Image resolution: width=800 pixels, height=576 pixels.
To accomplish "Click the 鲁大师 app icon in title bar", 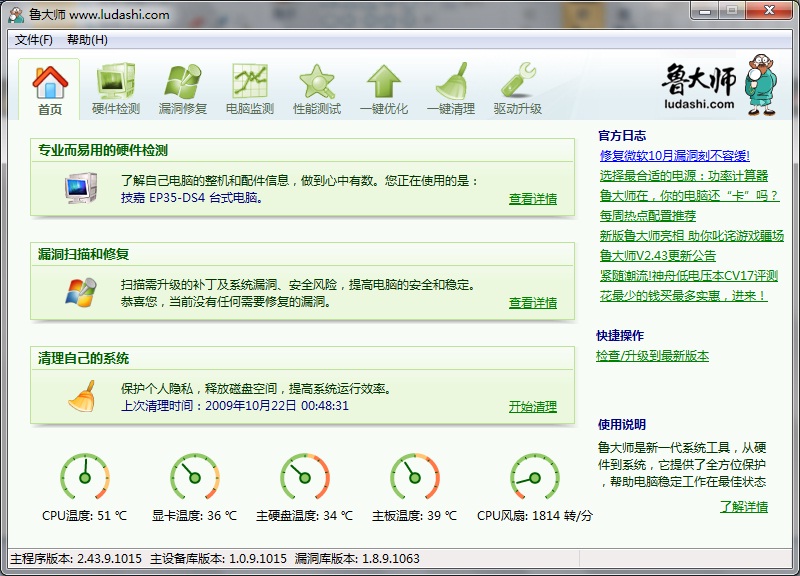I will tap(16, 14).
